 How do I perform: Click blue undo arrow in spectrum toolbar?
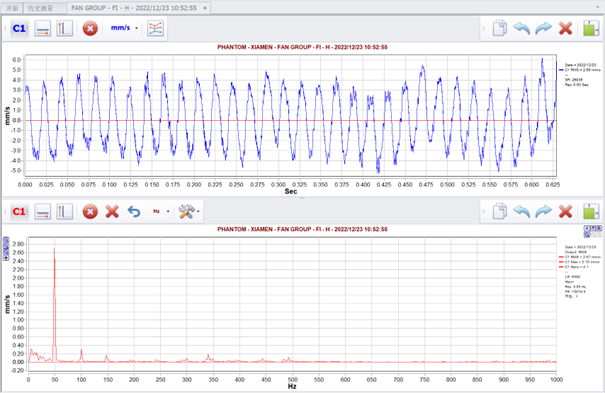click(134, 211)
